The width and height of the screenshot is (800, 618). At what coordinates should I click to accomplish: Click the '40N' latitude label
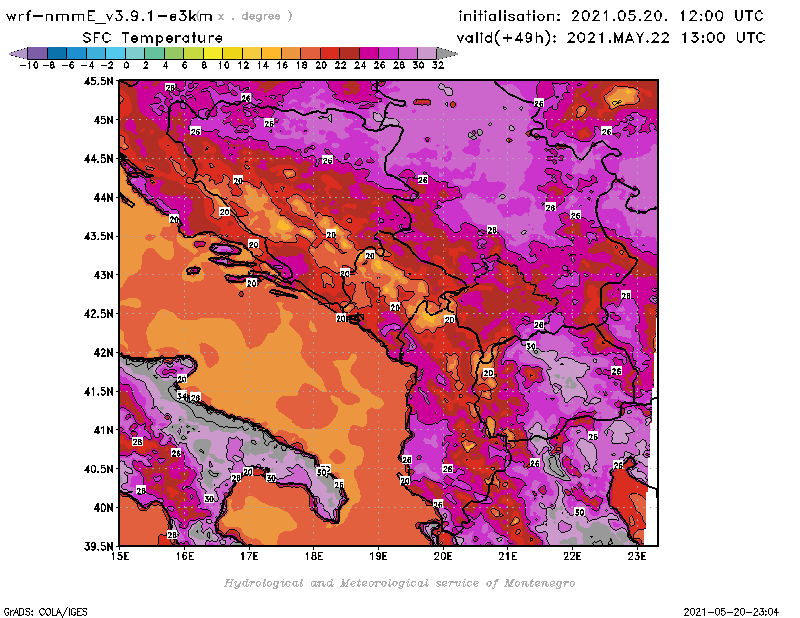103,508
